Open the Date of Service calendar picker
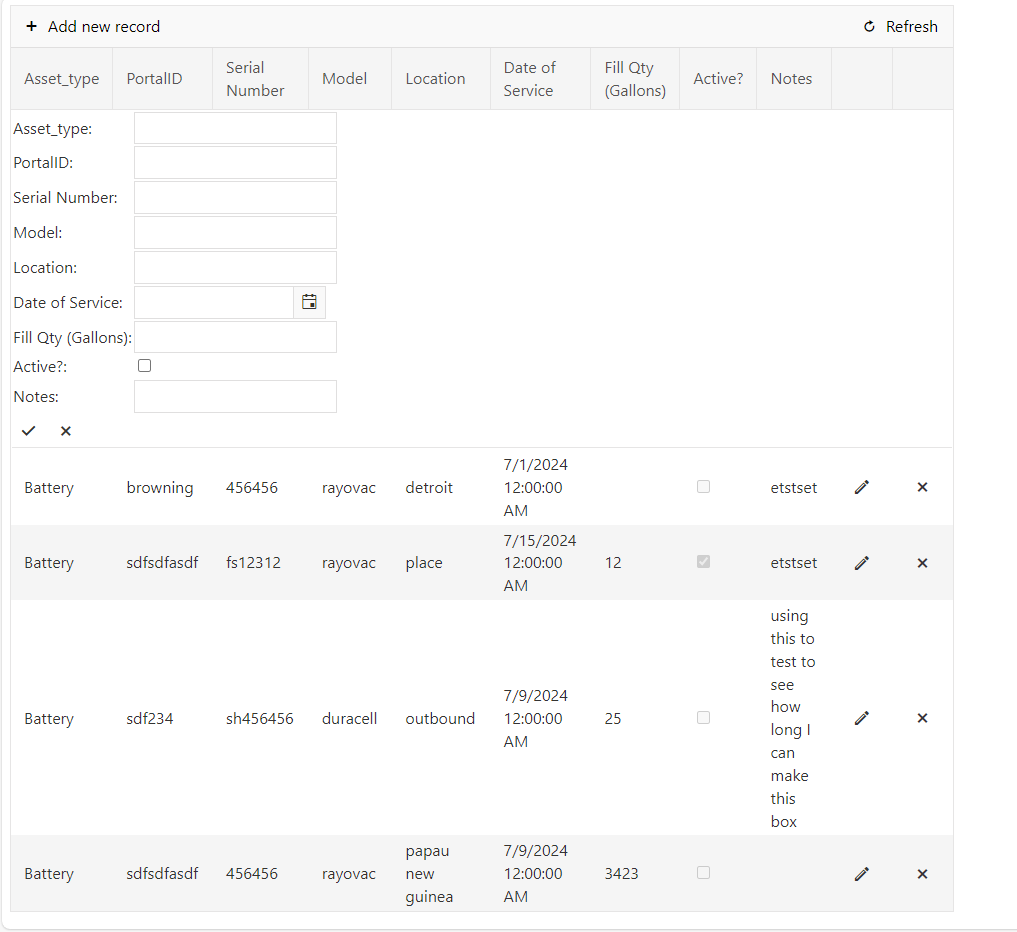The height and width of the screenshot is (932, 1017). point(309,302)
